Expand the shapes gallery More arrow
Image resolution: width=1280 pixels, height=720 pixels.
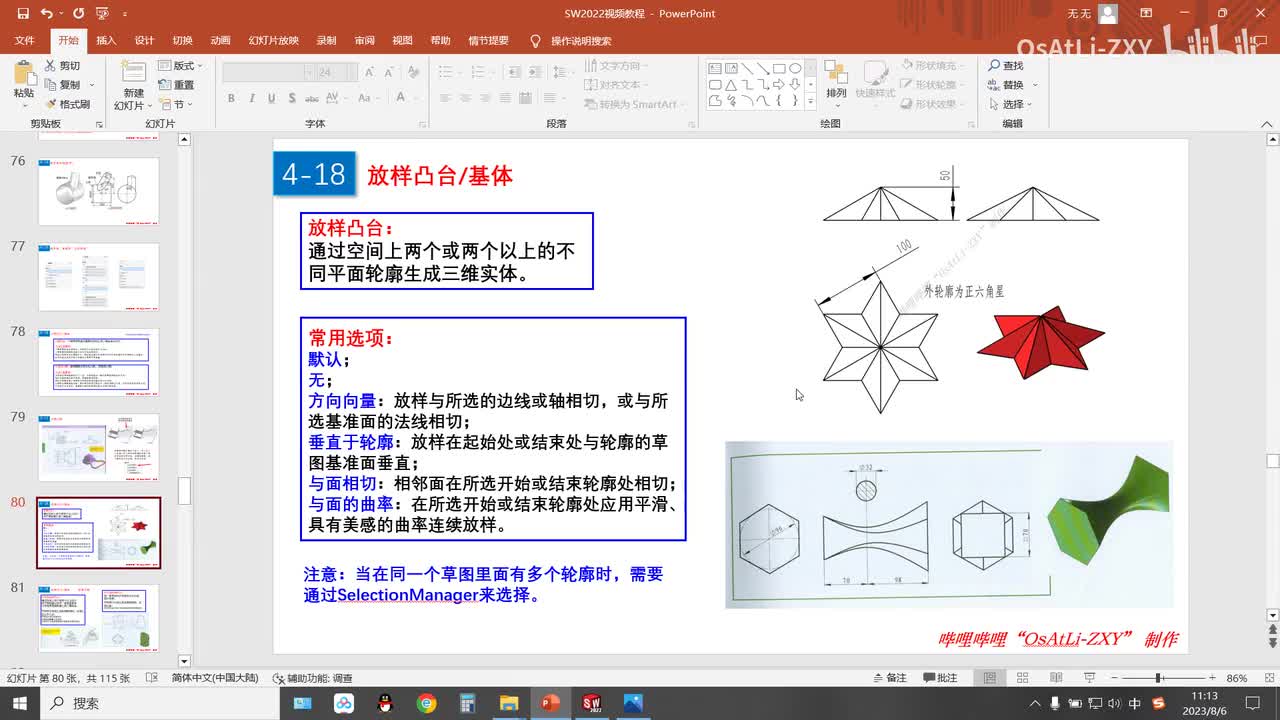click(810, 101)
